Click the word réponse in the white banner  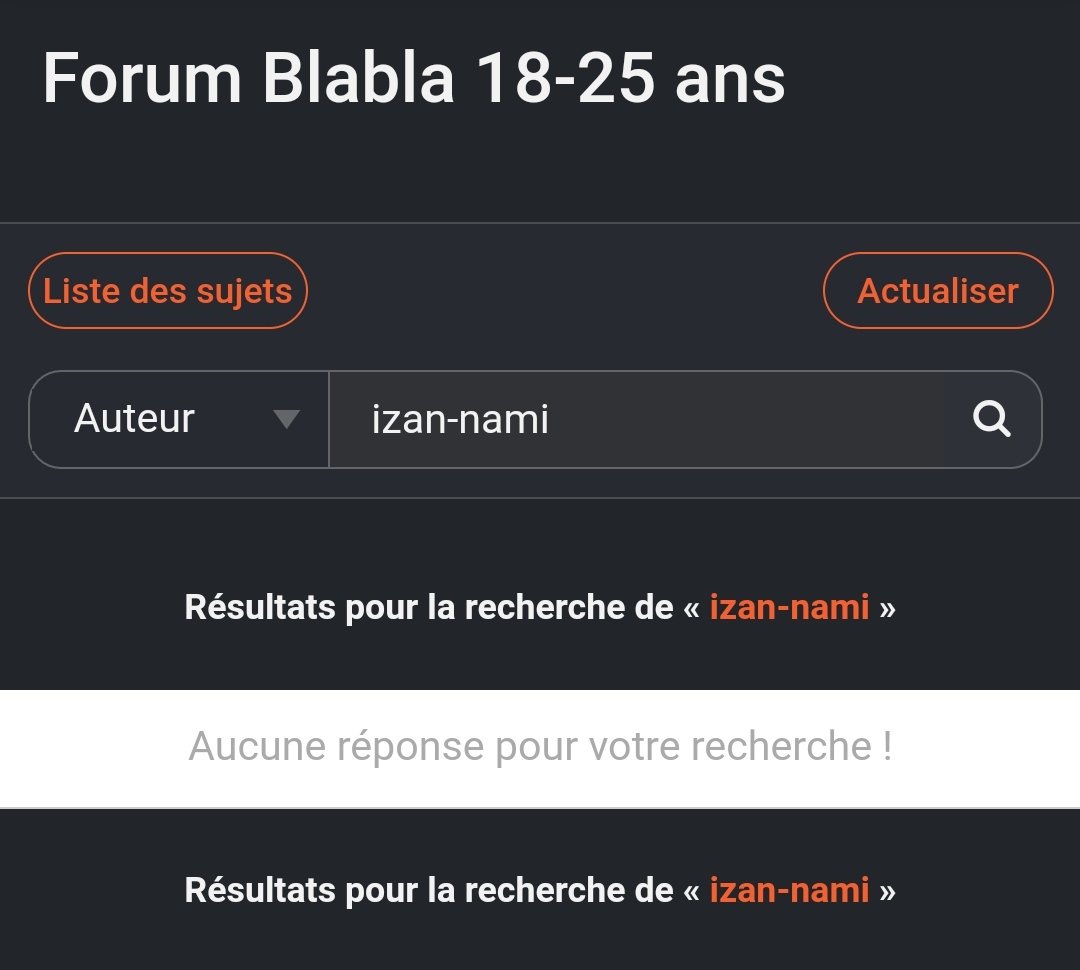pos(410,747)
